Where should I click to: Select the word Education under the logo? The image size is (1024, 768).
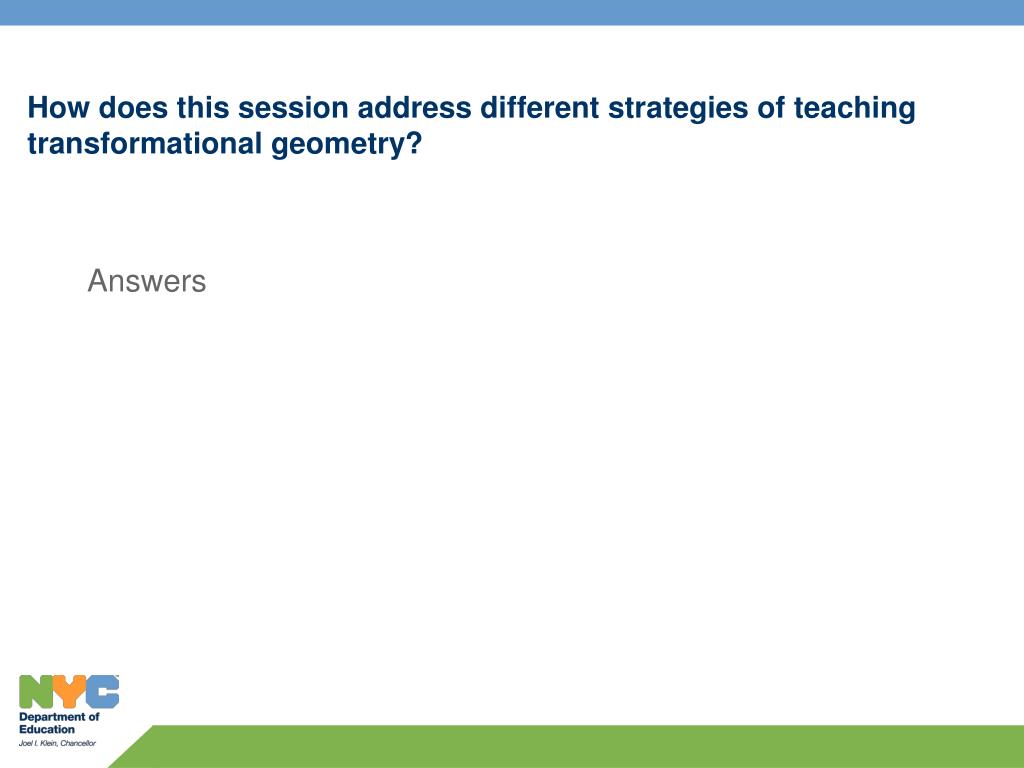tap(47, 729)
